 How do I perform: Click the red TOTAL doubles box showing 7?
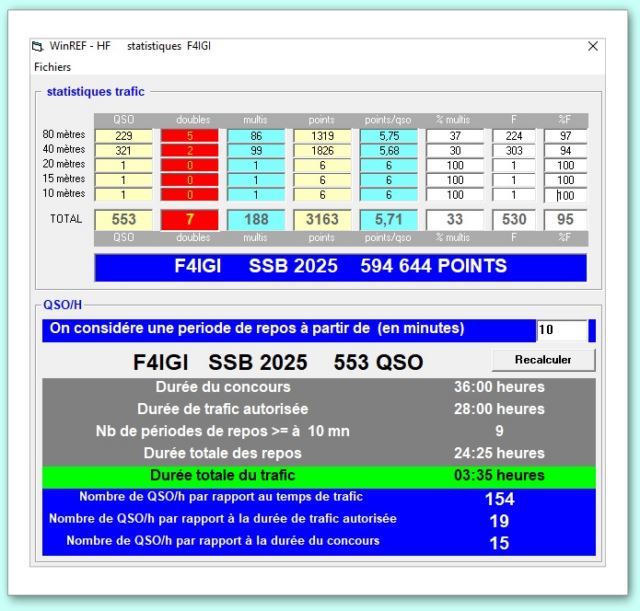[190, 219]
